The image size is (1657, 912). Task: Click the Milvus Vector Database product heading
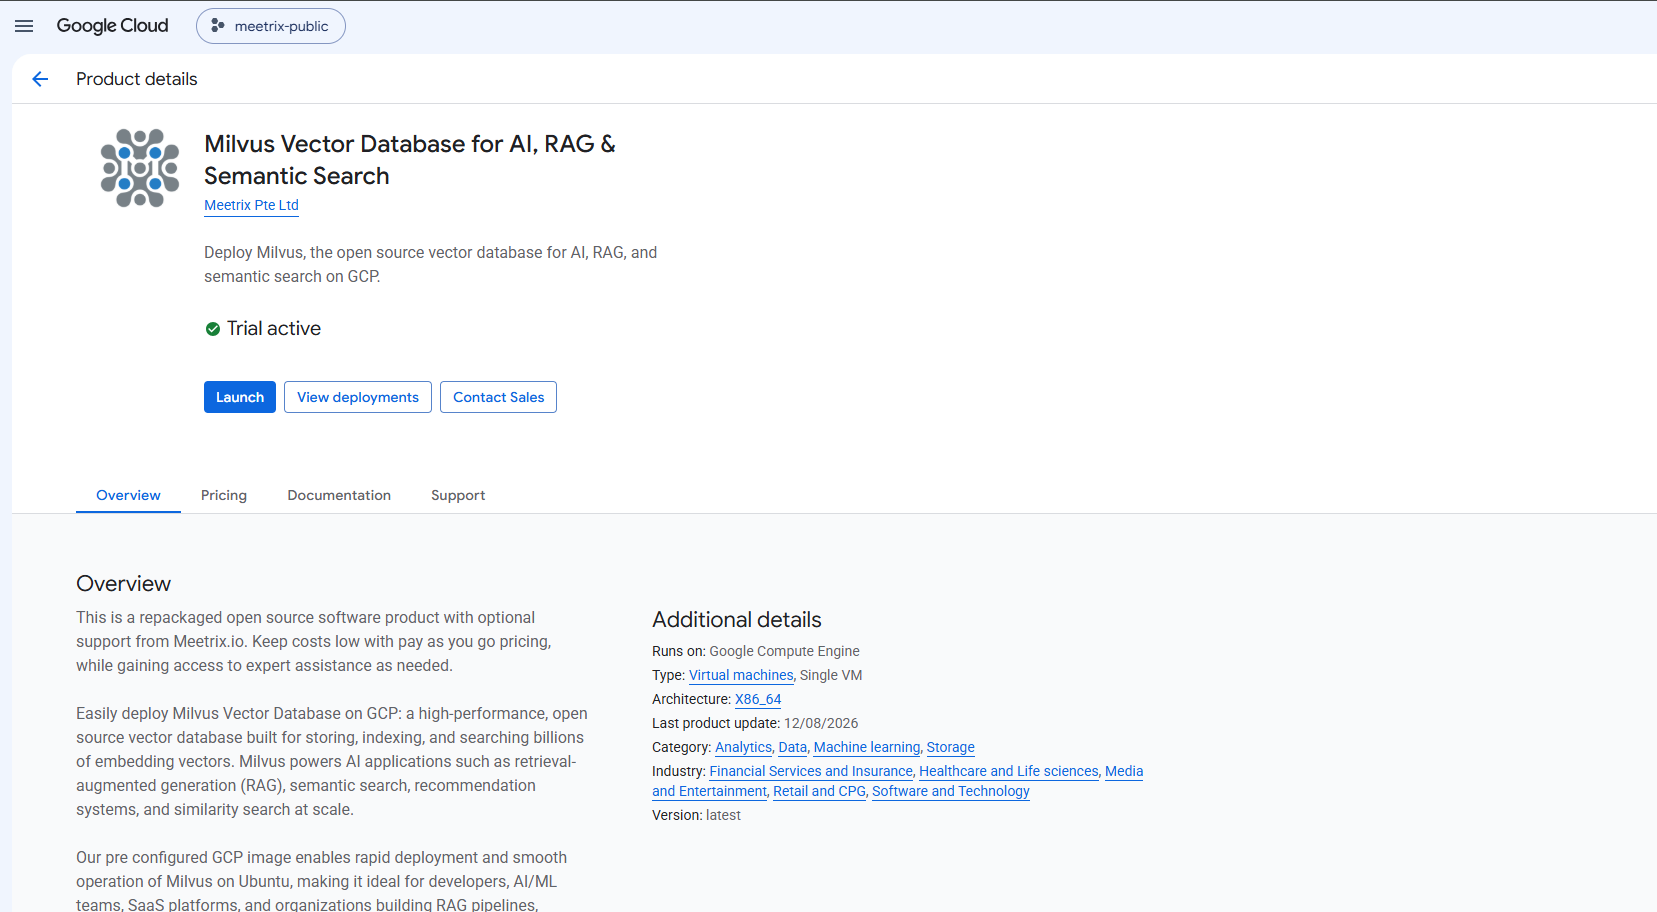(410, 160)
